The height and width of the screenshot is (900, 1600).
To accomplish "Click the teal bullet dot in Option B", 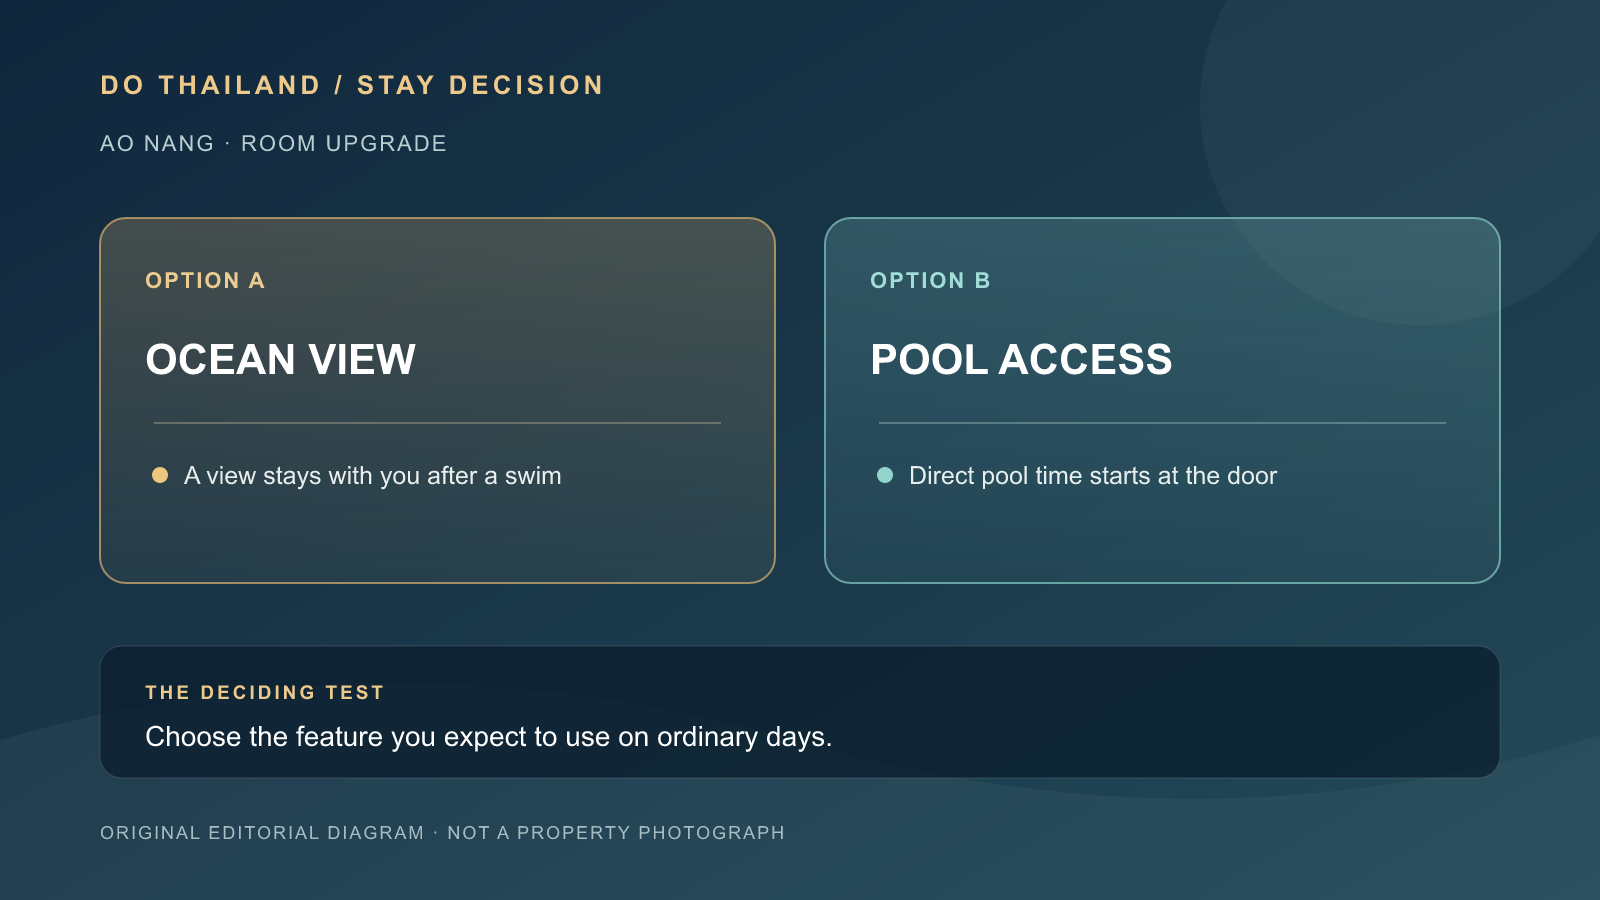I will (x=885, y=475).
